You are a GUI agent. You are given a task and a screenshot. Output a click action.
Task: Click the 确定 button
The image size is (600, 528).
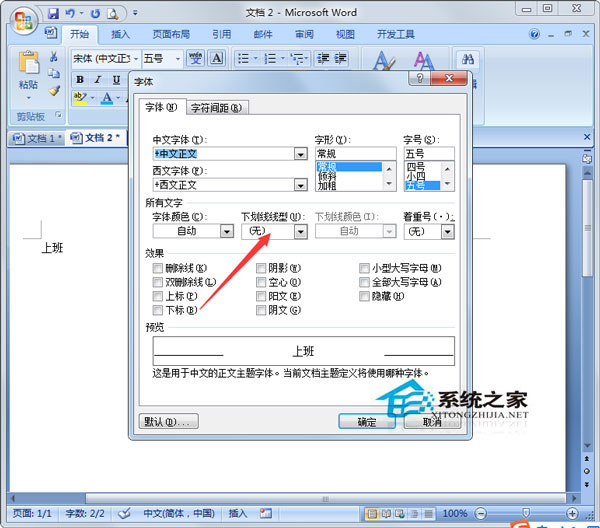(366, 422)
